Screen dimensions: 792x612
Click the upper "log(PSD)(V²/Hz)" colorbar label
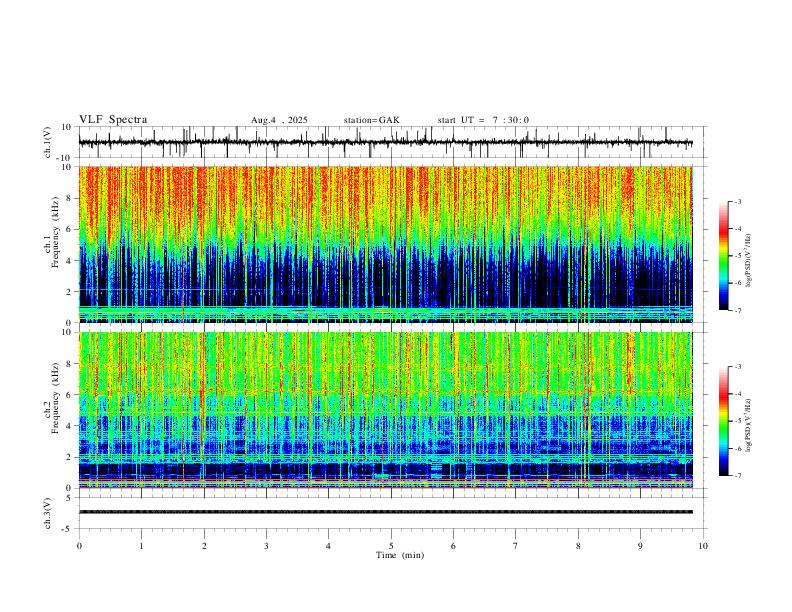point(749,261)
